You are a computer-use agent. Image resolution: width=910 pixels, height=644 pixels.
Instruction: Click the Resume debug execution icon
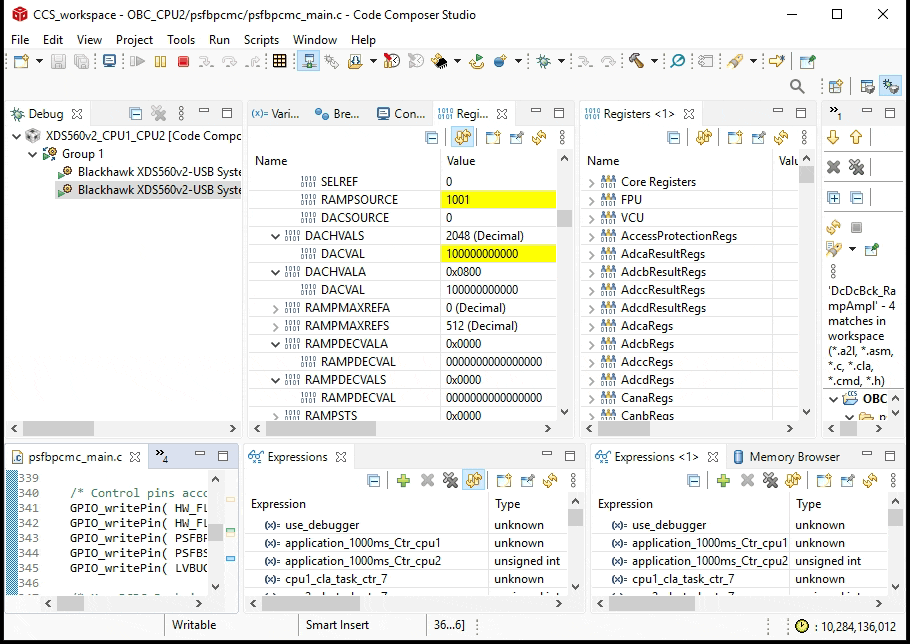tap(138, 61)
